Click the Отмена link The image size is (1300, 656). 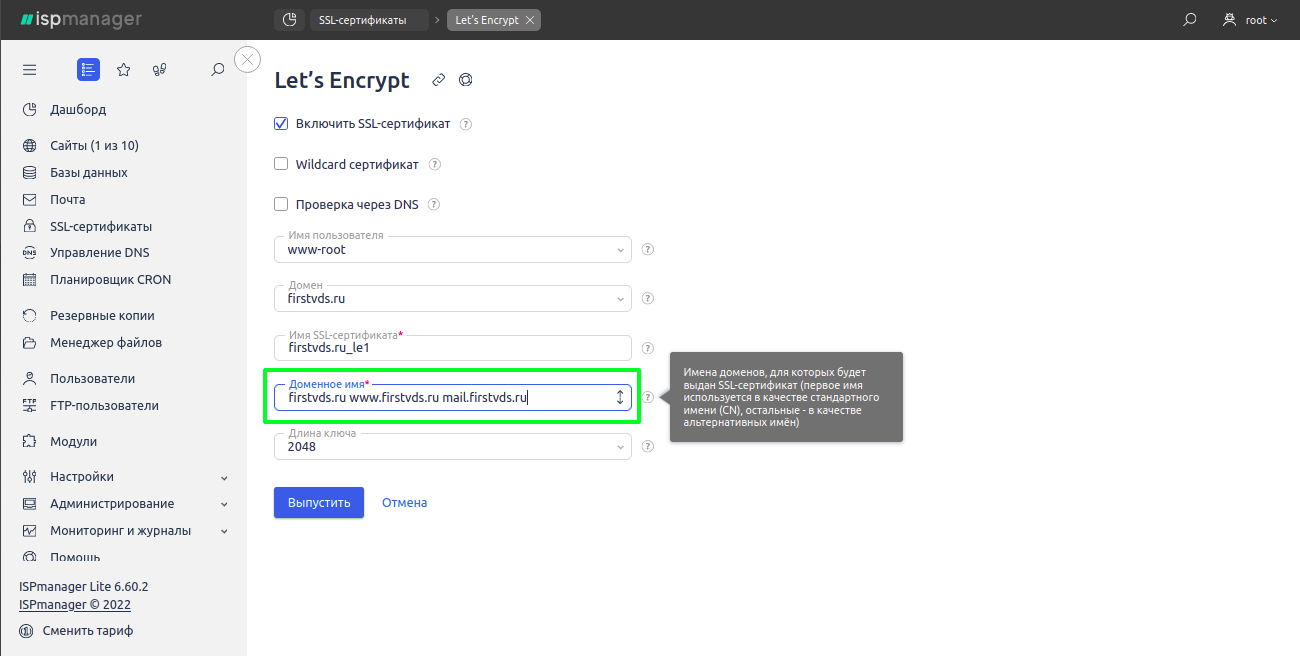pos(404,503)
